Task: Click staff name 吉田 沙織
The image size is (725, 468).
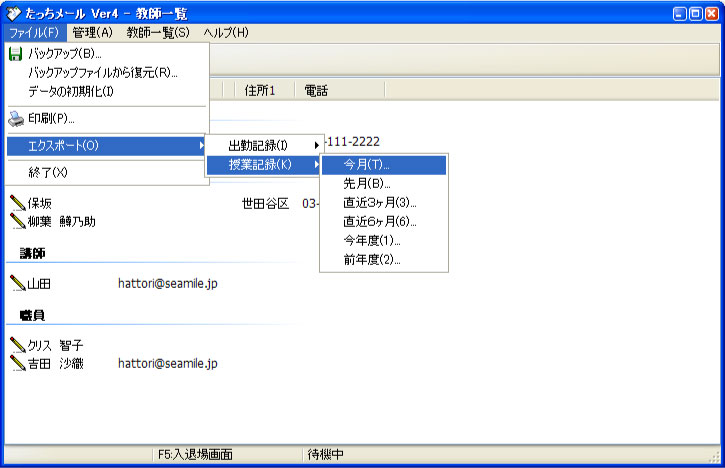Action: click(55, 364)
